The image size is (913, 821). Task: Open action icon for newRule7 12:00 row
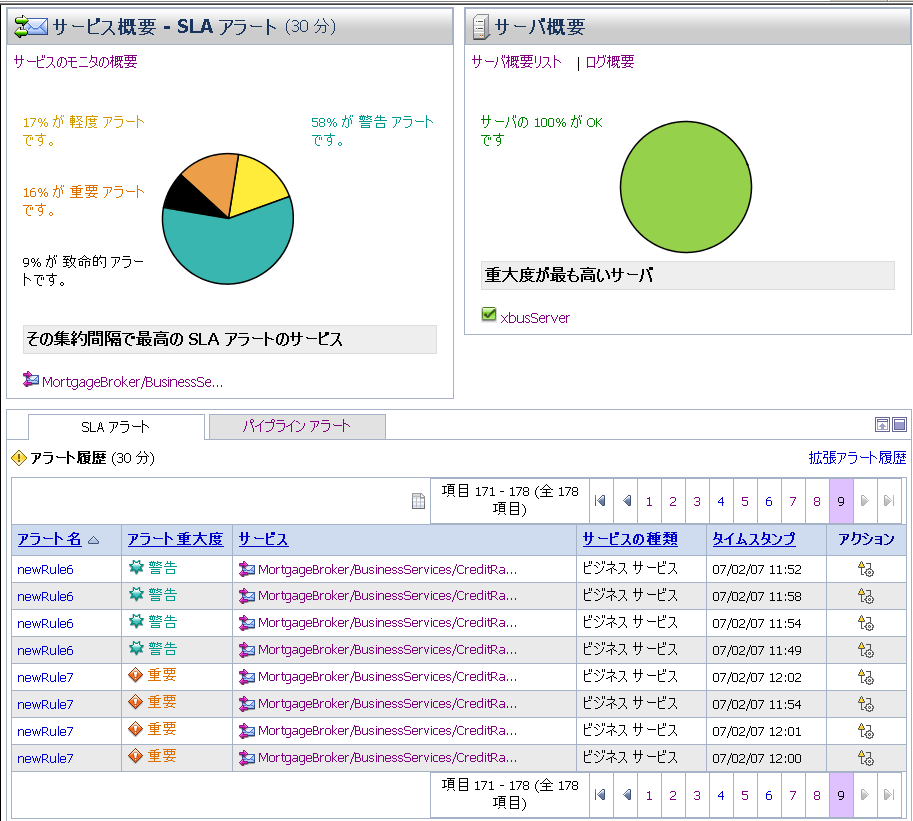pos(866,758)
